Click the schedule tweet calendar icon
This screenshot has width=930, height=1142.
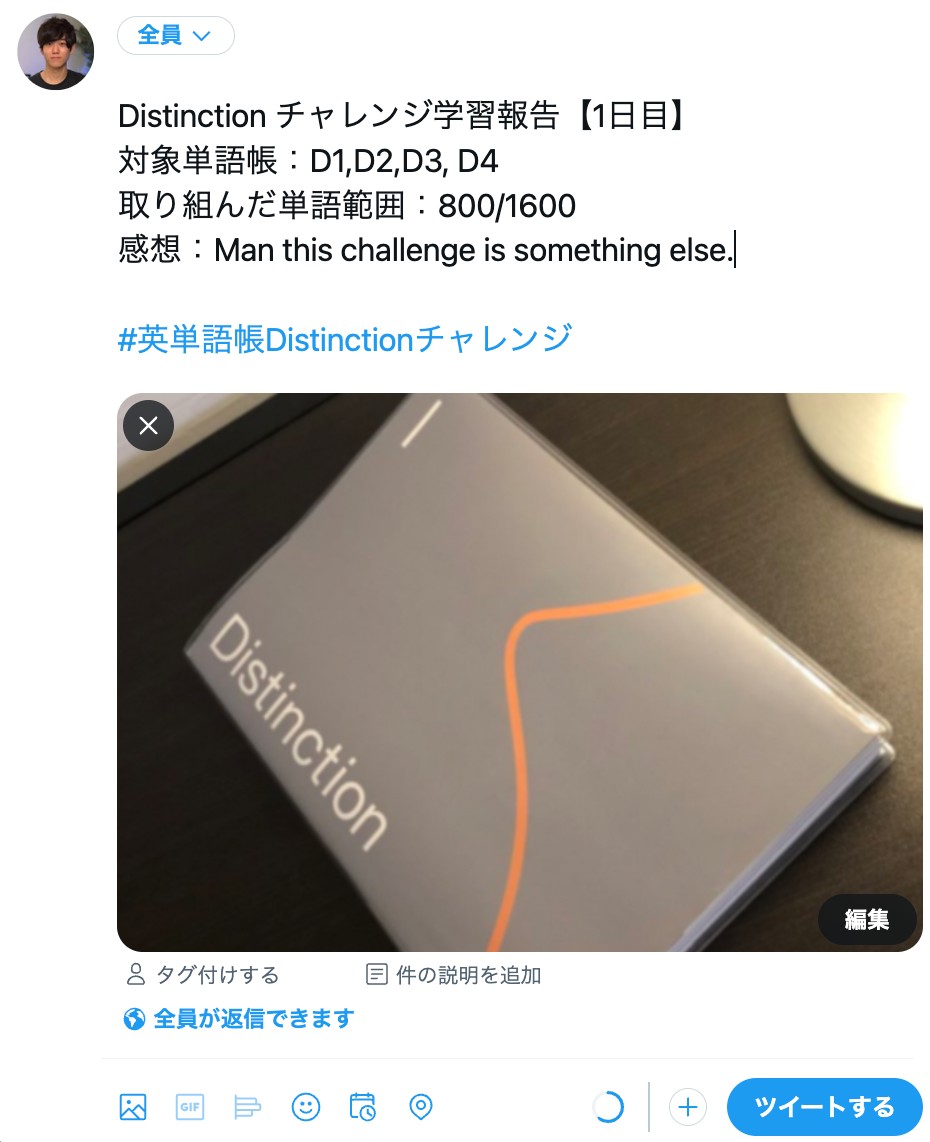[x=363, y=1107]
